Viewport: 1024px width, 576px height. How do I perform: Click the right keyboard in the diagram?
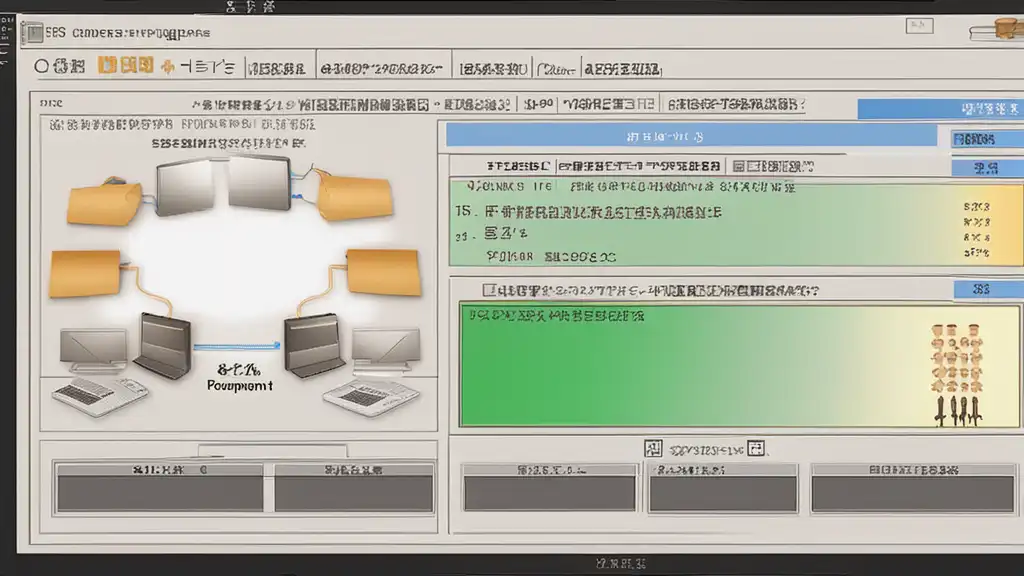coord(371,396)
